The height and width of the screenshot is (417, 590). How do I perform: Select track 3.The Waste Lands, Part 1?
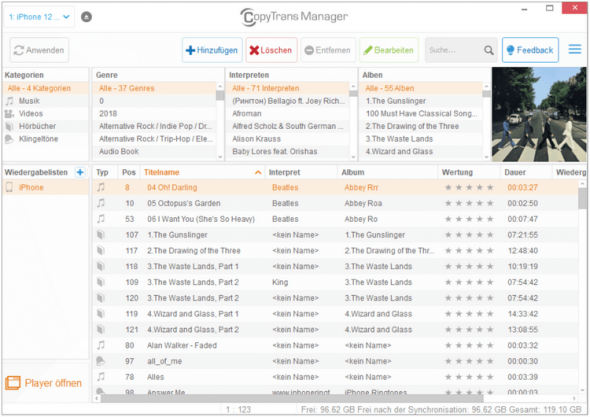(335, 266)
